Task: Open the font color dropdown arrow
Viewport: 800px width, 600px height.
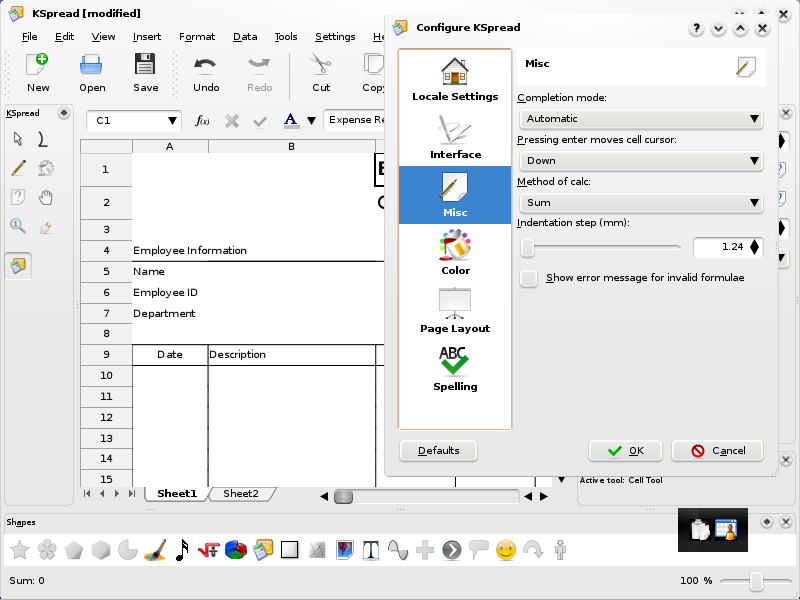Action: tap(311, 121)
